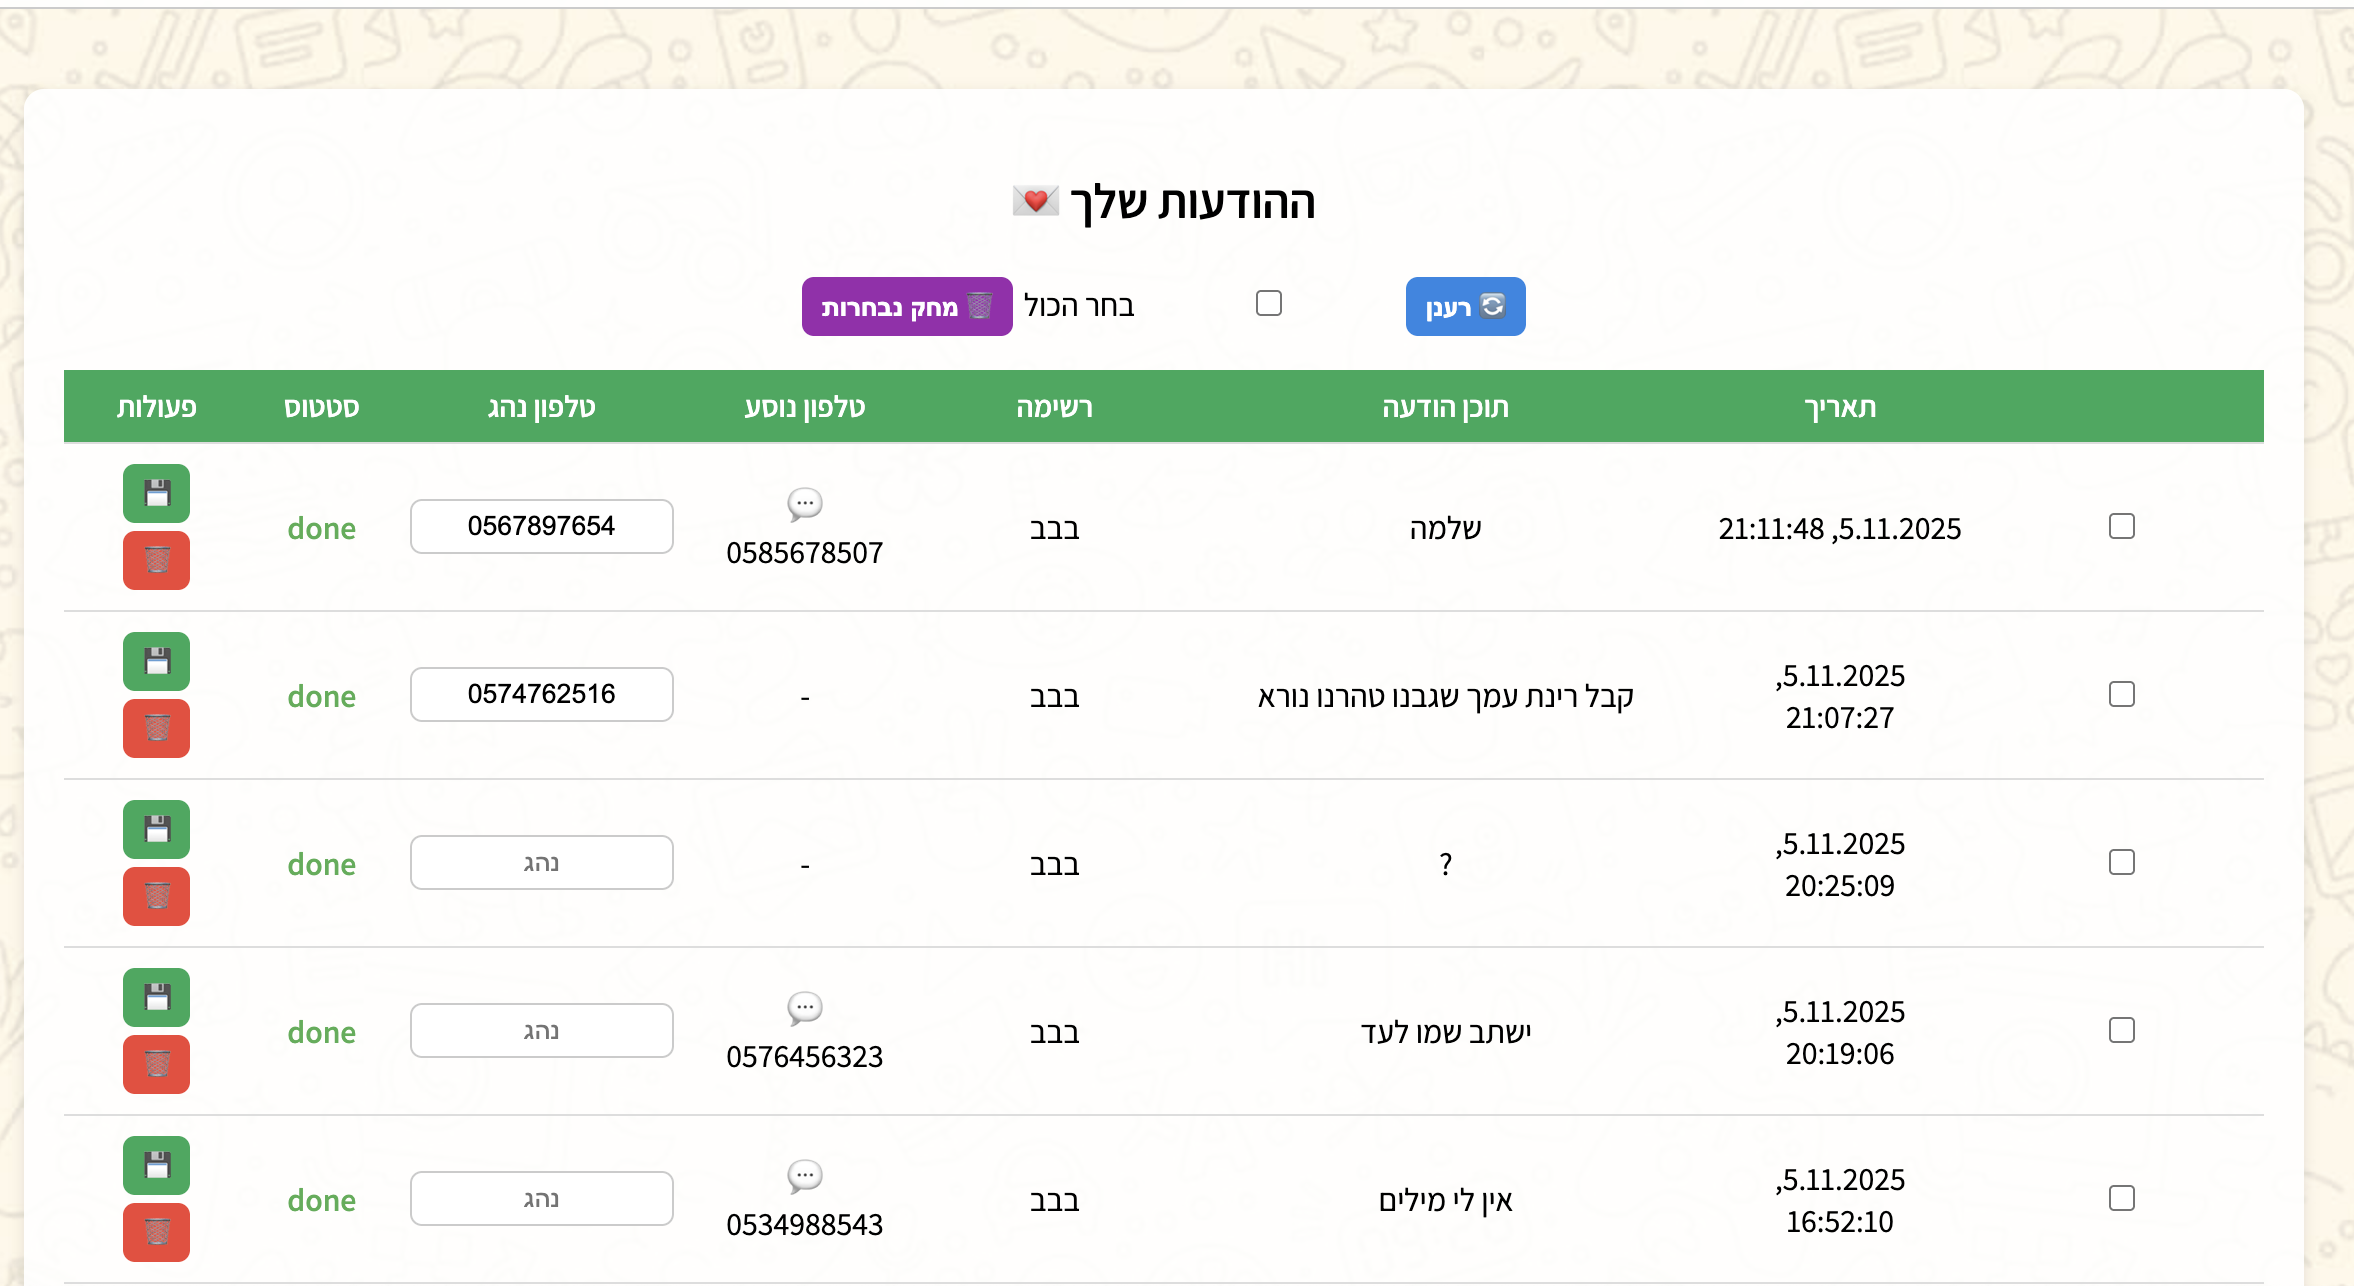
Task: Delete the row with message 'ישתב שמו לעד'
Action: 156,1065
